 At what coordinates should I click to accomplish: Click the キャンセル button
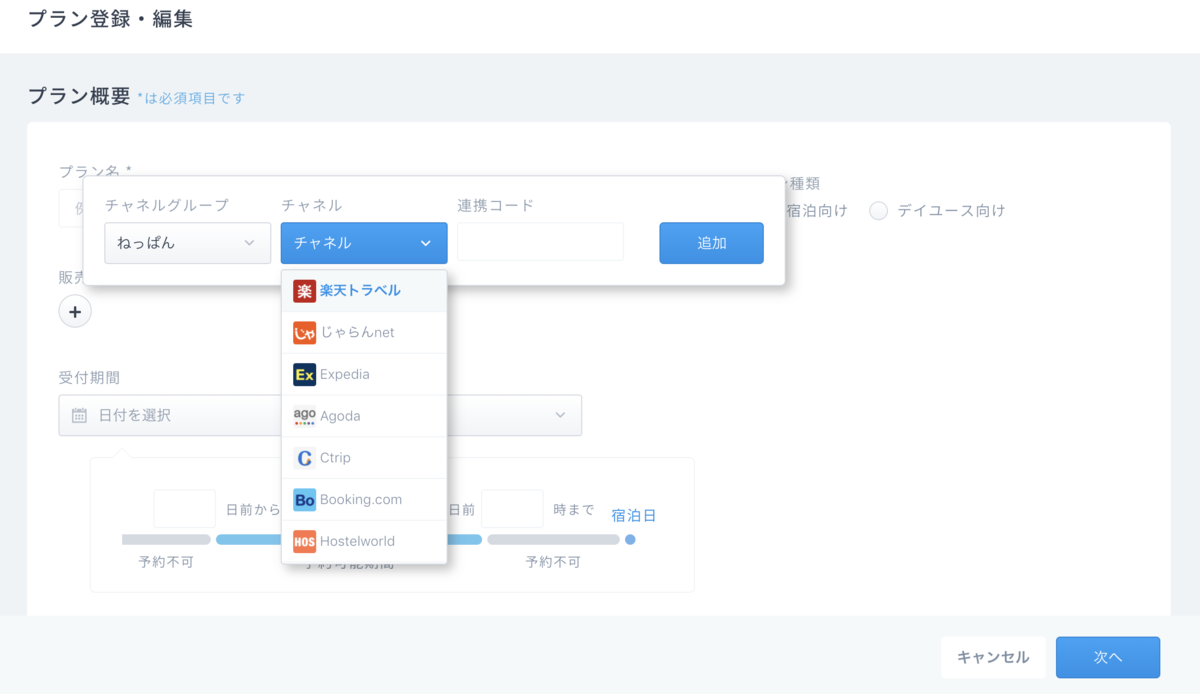[992, 657]
